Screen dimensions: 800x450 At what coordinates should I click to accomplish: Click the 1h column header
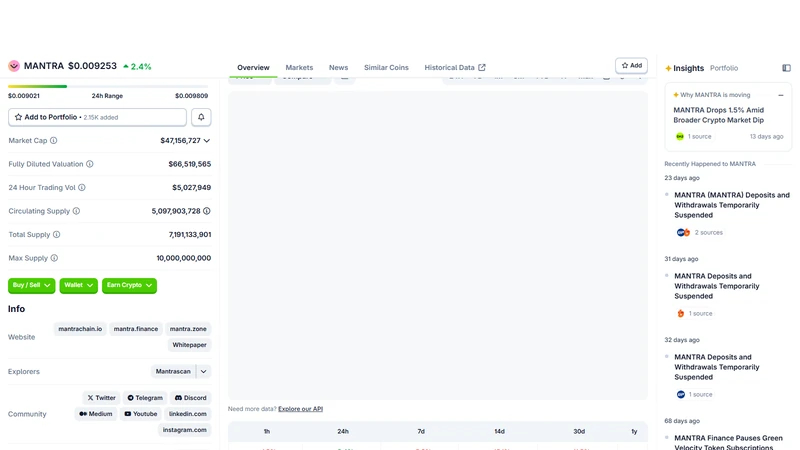(266, 432)
